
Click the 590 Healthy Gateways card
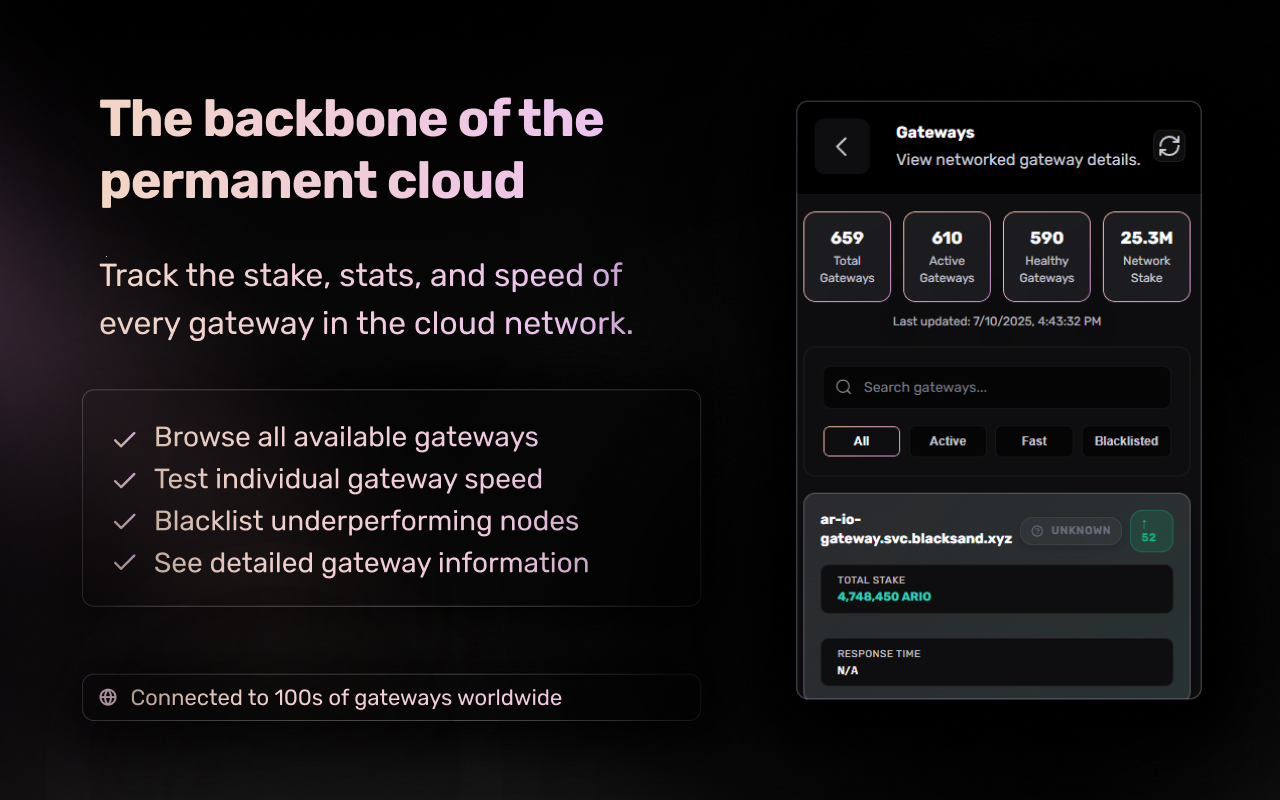click(1047, 257)
